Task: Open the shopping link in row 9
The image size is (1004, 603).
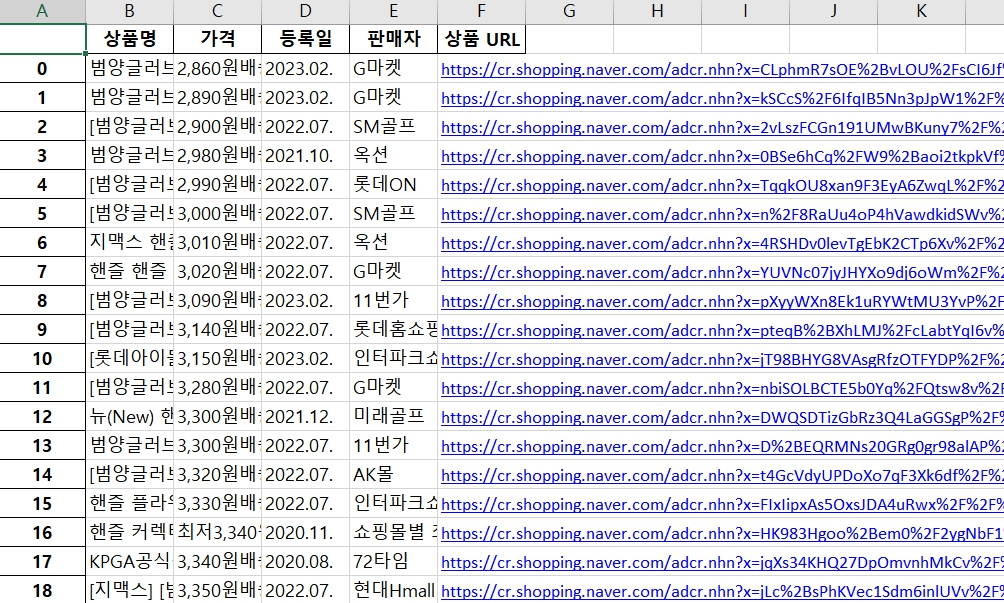Action: [722, 330]
